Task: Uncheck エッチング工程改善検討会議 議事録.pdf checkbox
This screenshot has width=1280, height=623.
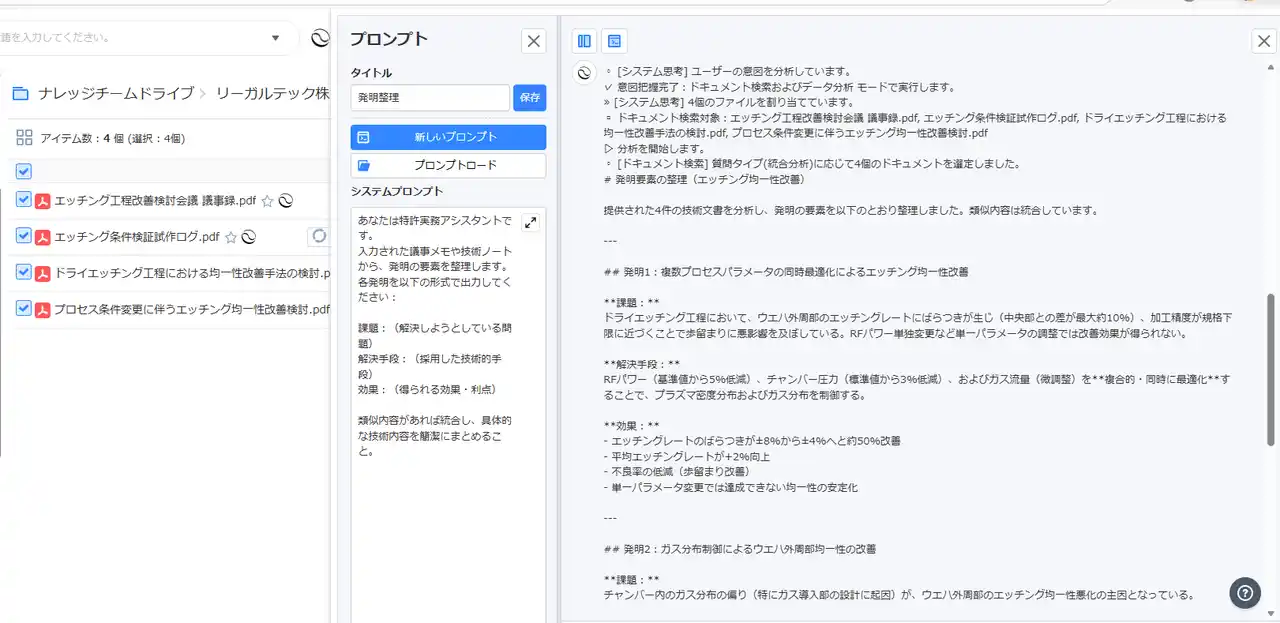Action: pyautogui.click(x=24, y=200)
